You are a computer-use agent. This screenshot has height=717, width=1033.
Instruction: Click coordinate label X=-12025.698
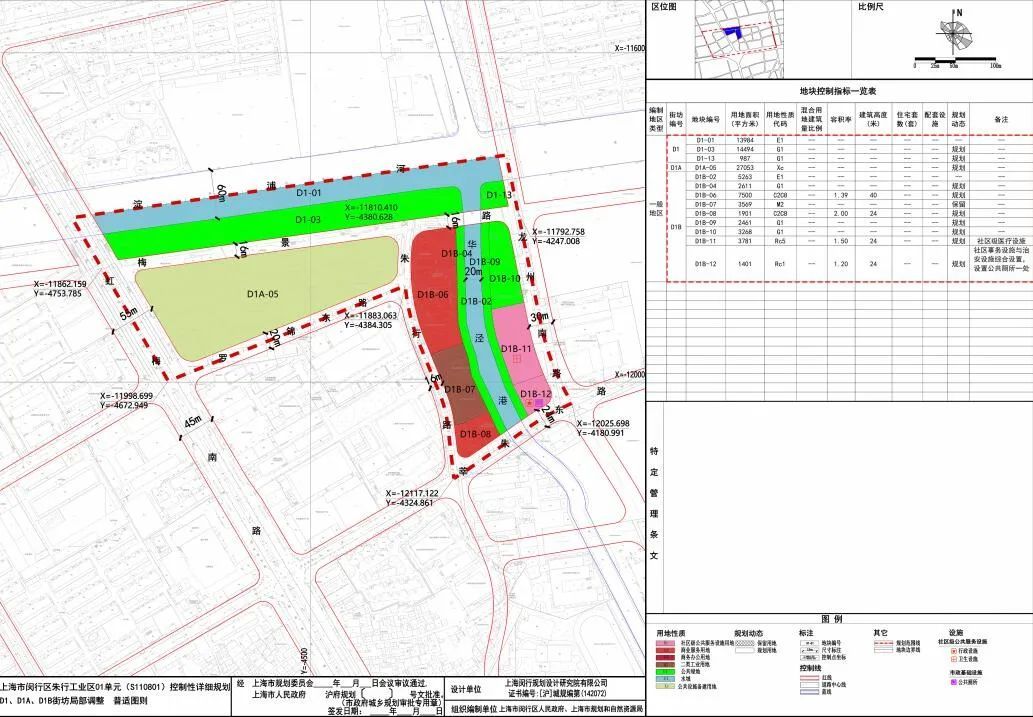[x=603, y=424]
